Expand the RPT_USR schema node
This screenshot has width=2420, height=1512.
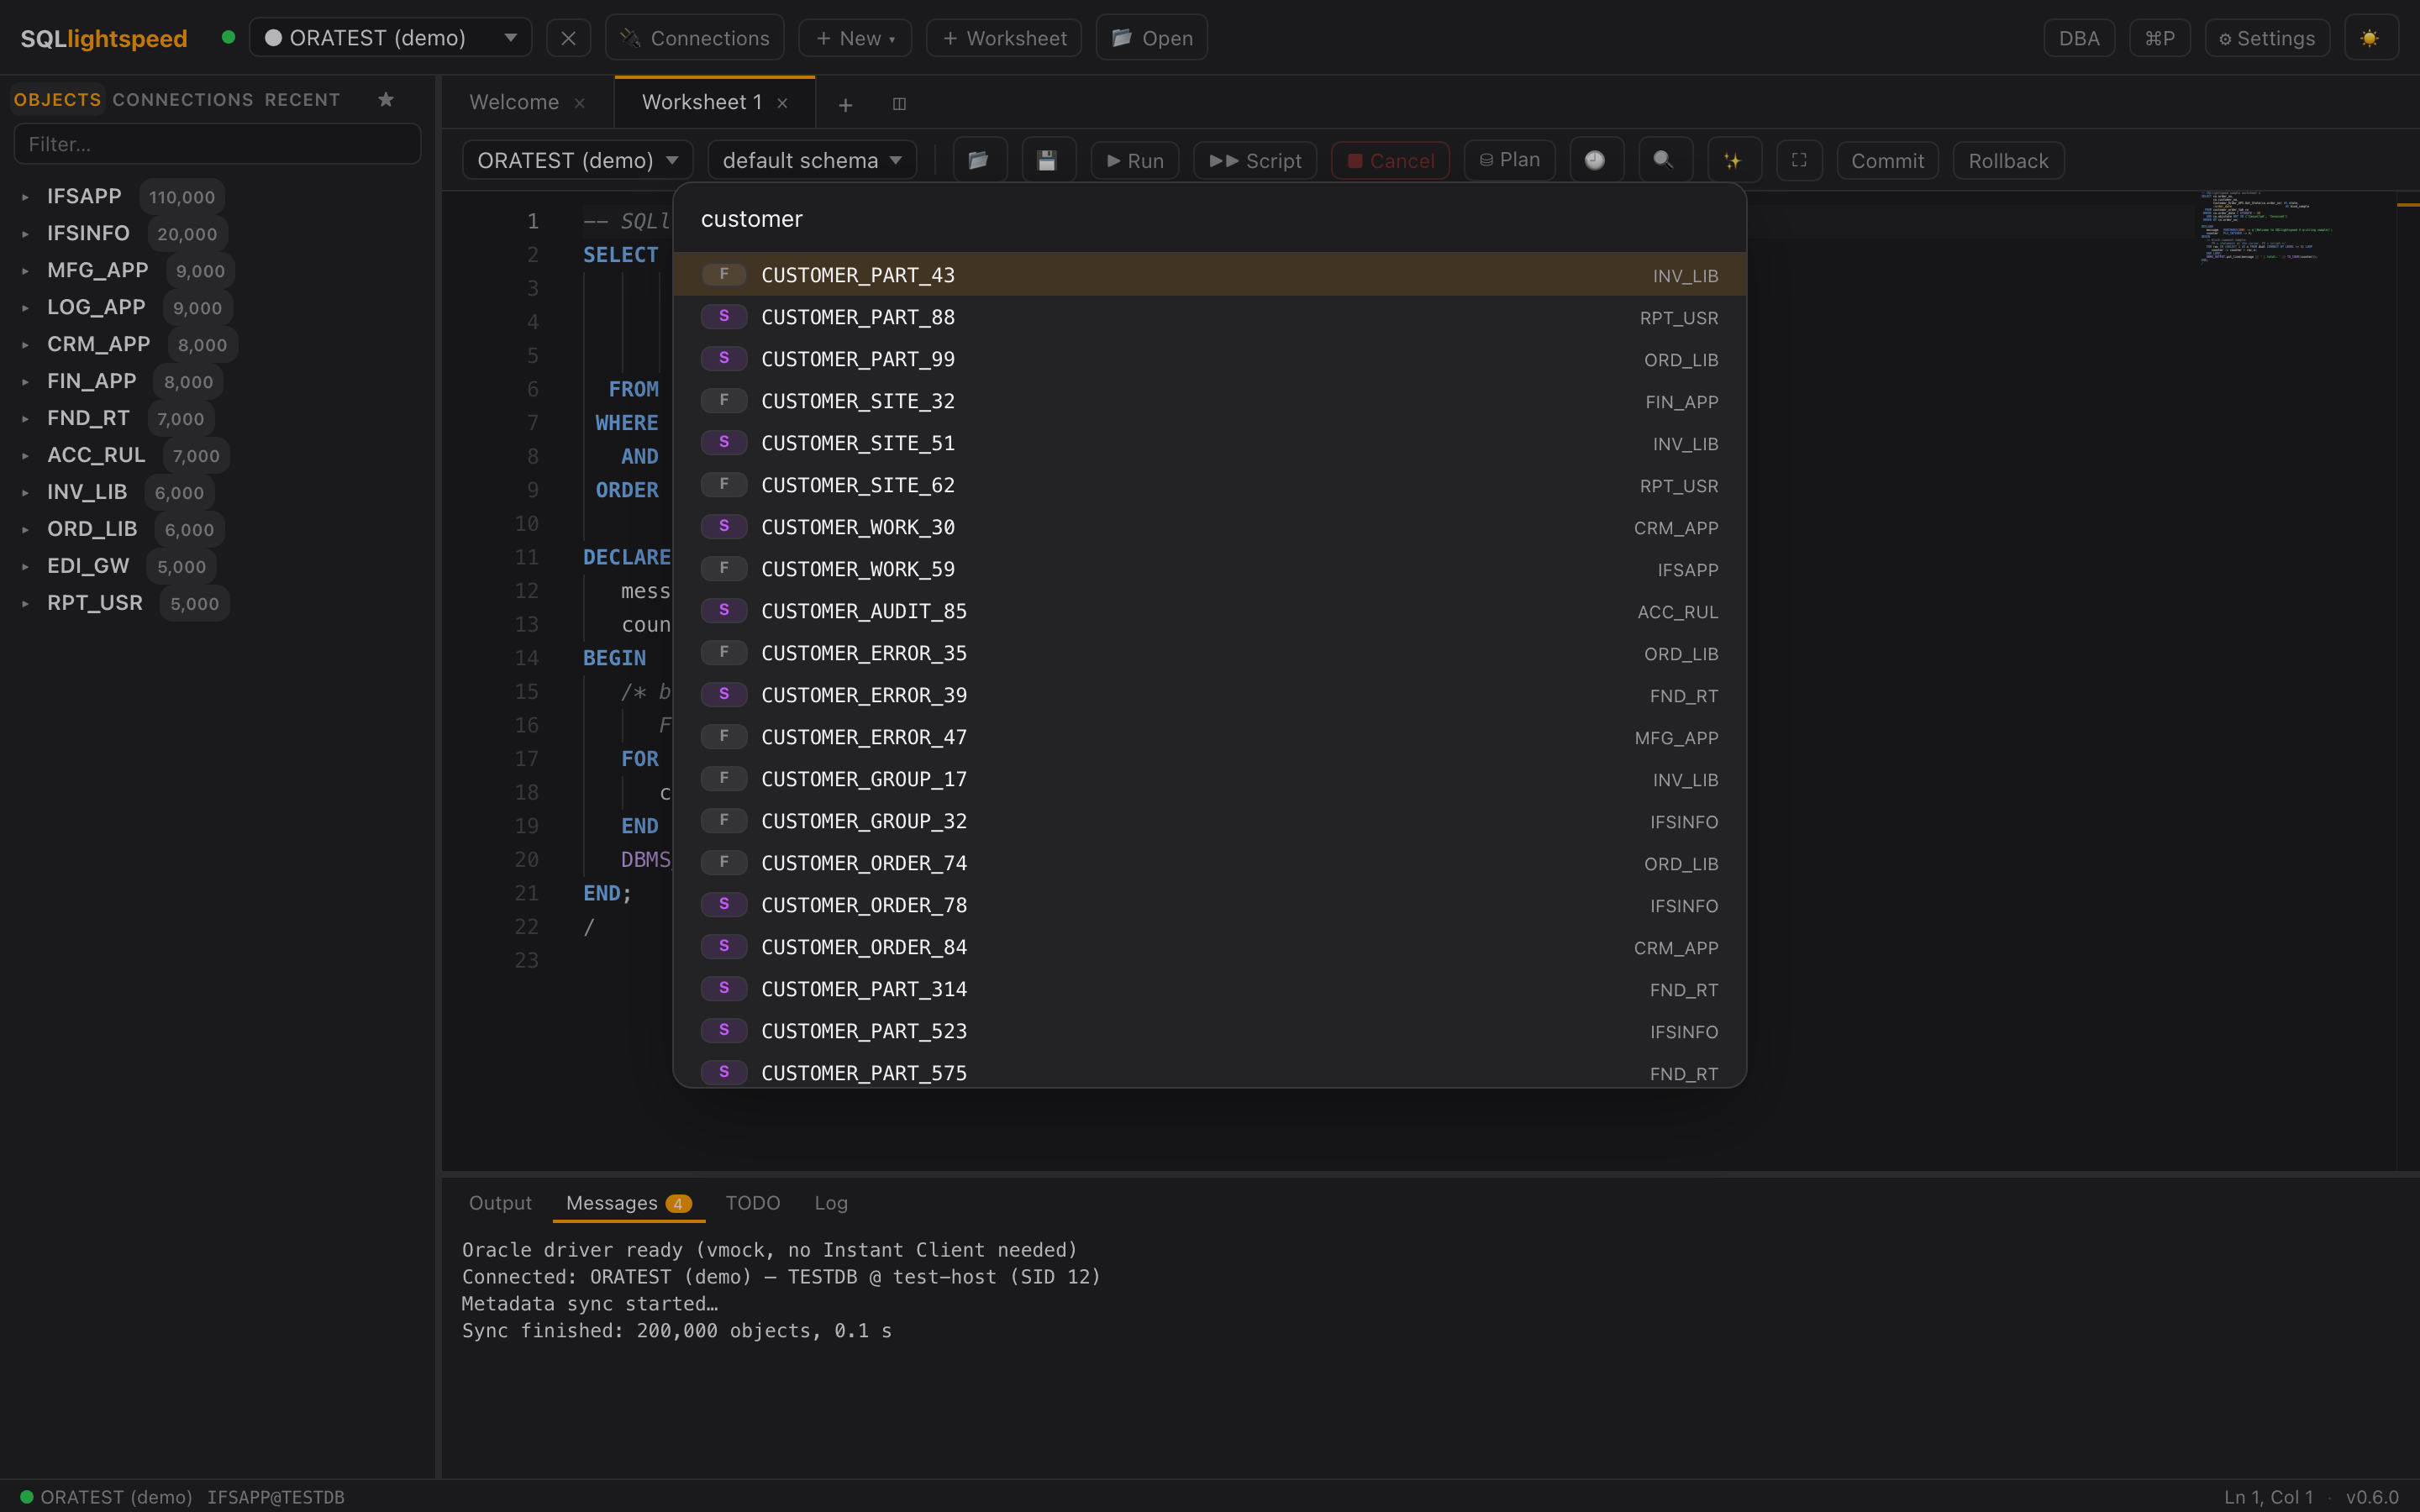pyautogui.click(x=25, y=604)
